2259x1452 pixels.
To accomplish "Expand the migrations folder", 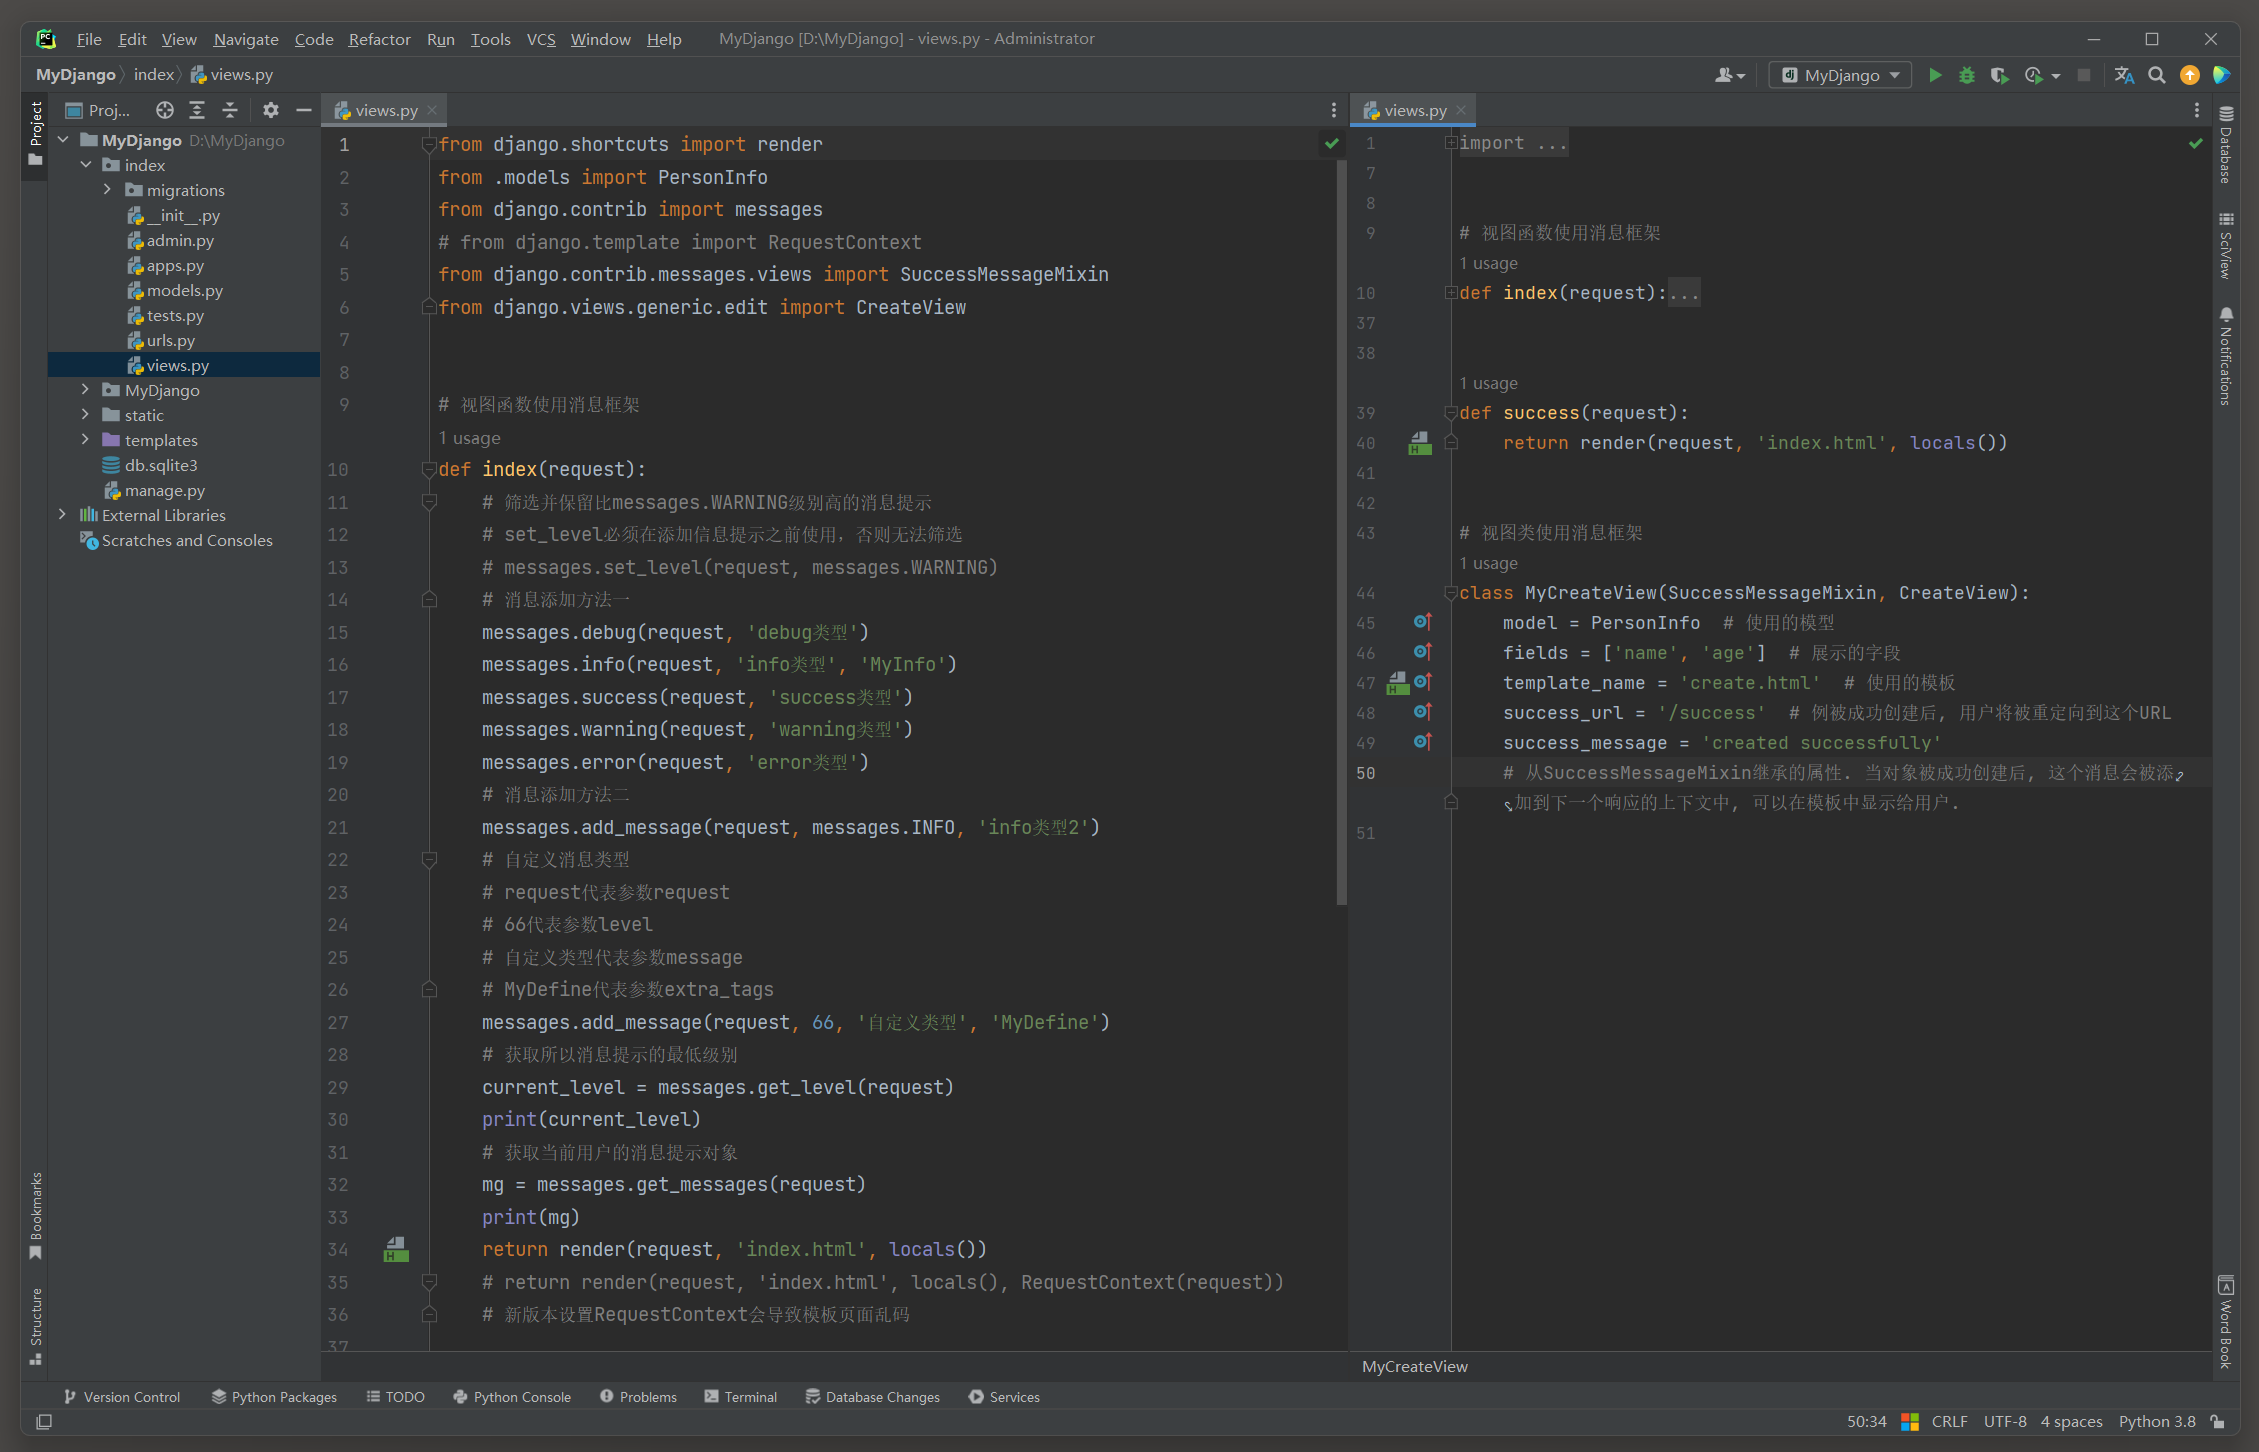I will click(108, 190).
